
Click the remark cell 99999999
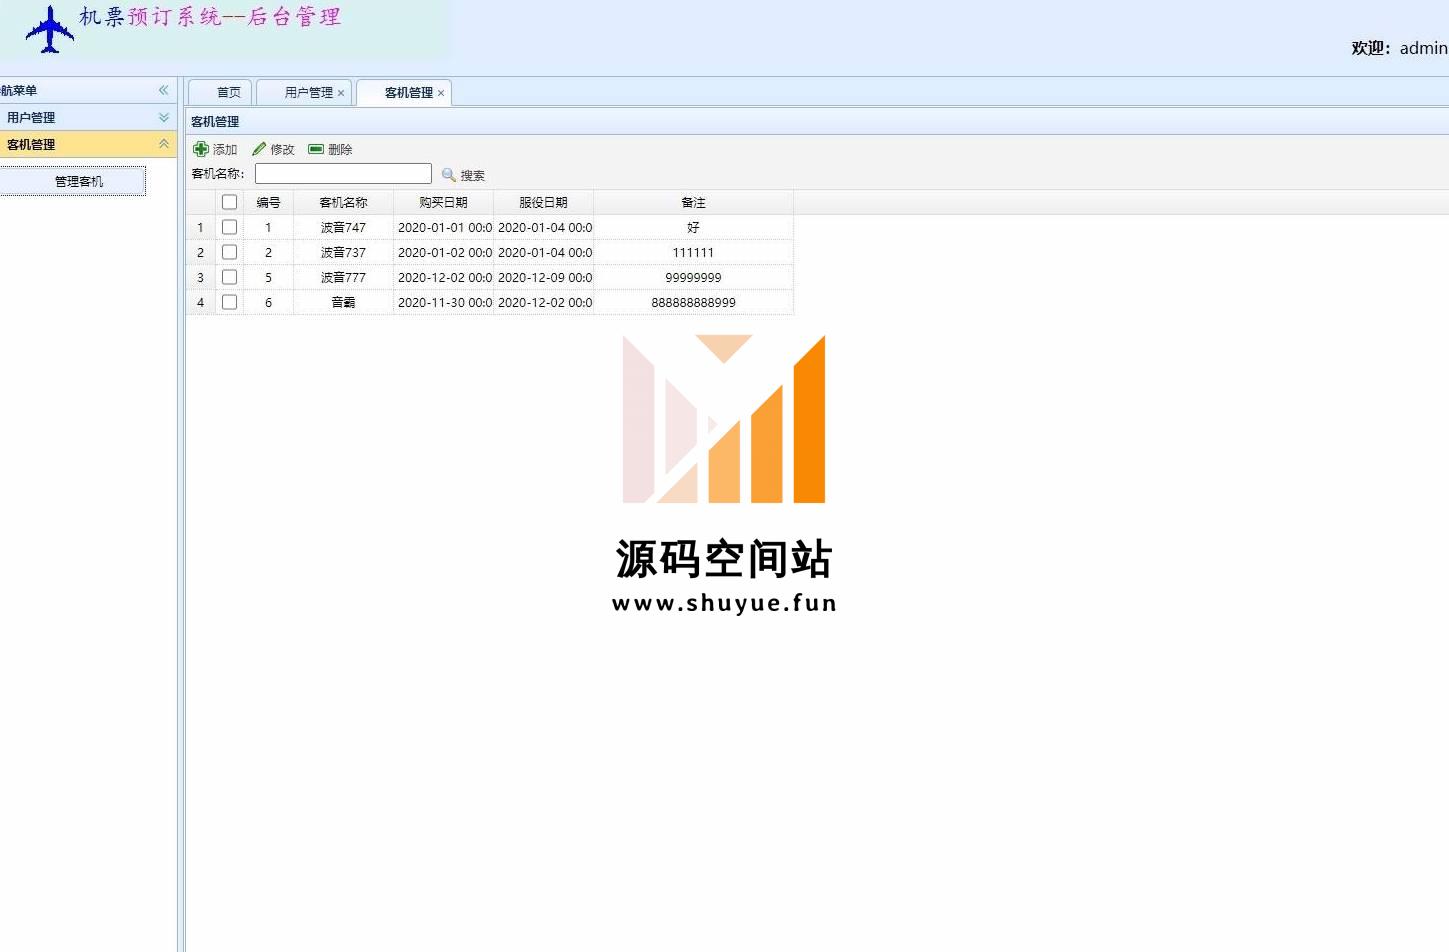[x=693, y=277]
